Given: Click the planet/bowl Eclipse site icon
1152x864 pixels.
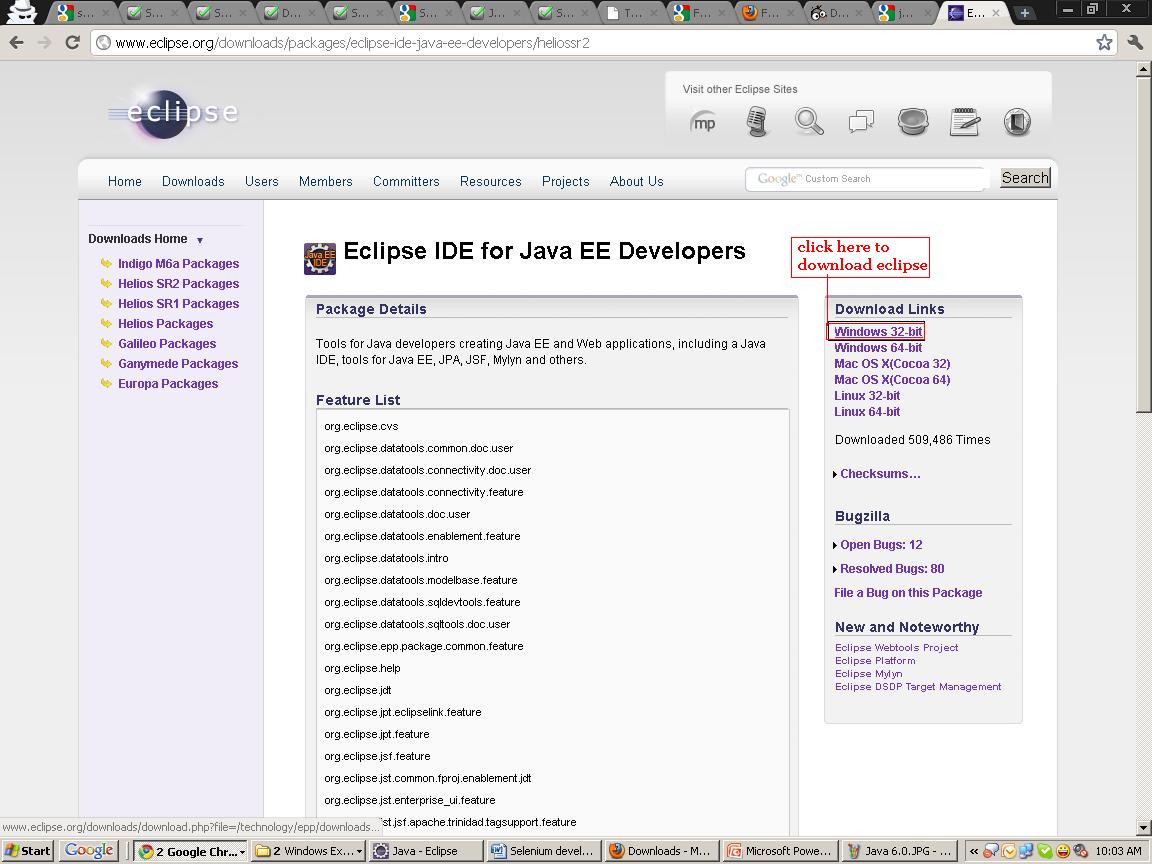Looking at the screenshot, I should 913,121.
